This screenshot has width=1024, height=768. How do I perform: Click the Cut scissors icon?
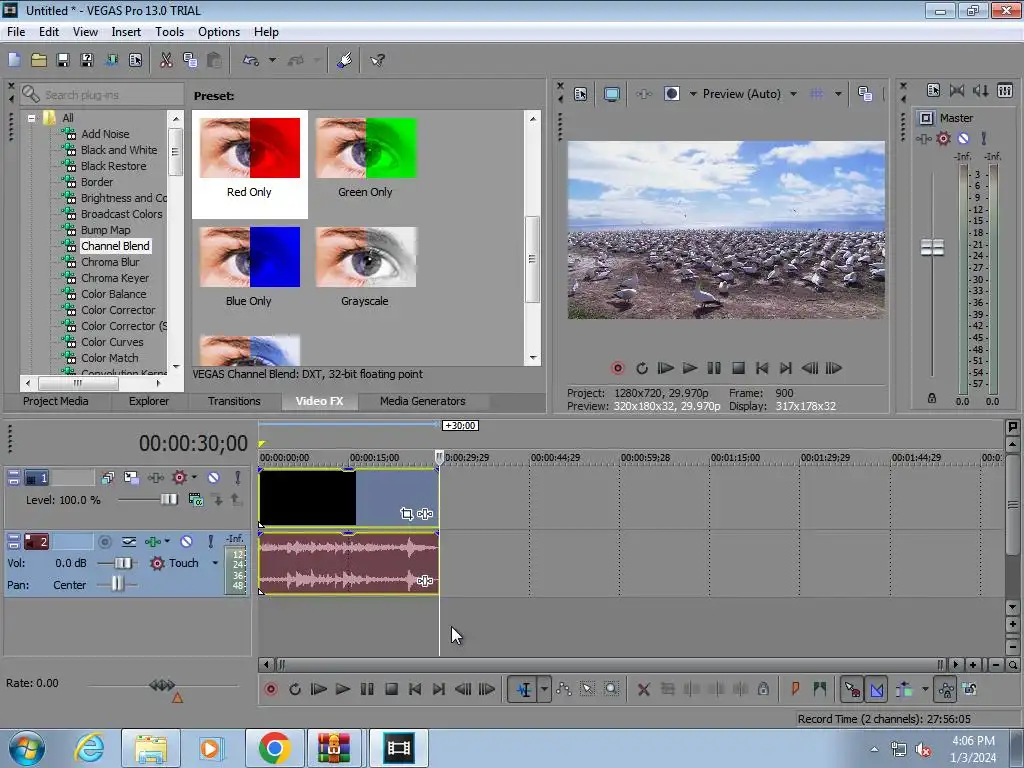pos(166,61)
